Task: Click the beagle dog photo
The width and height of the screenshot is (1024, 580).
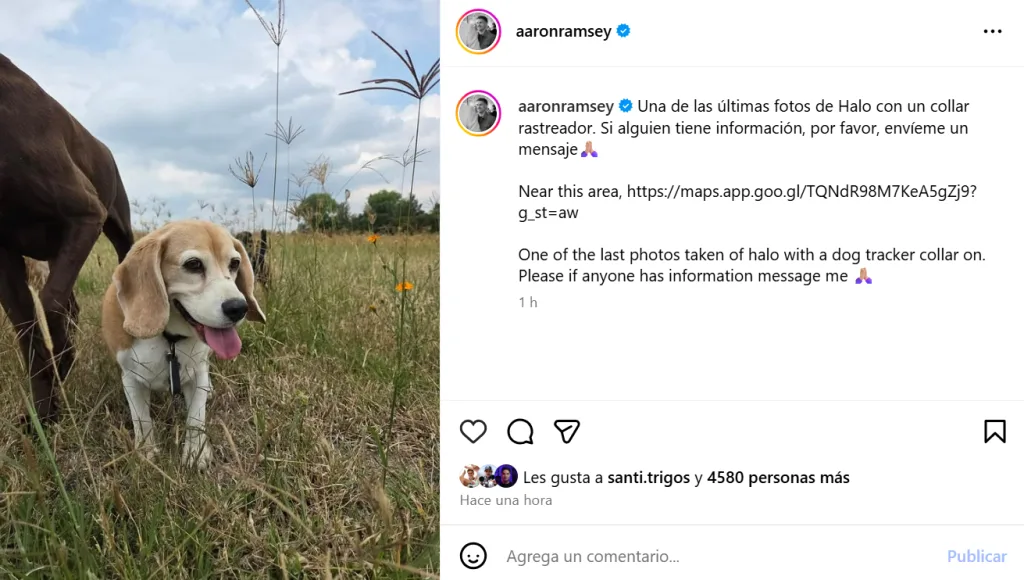Action: coord(219,290)
